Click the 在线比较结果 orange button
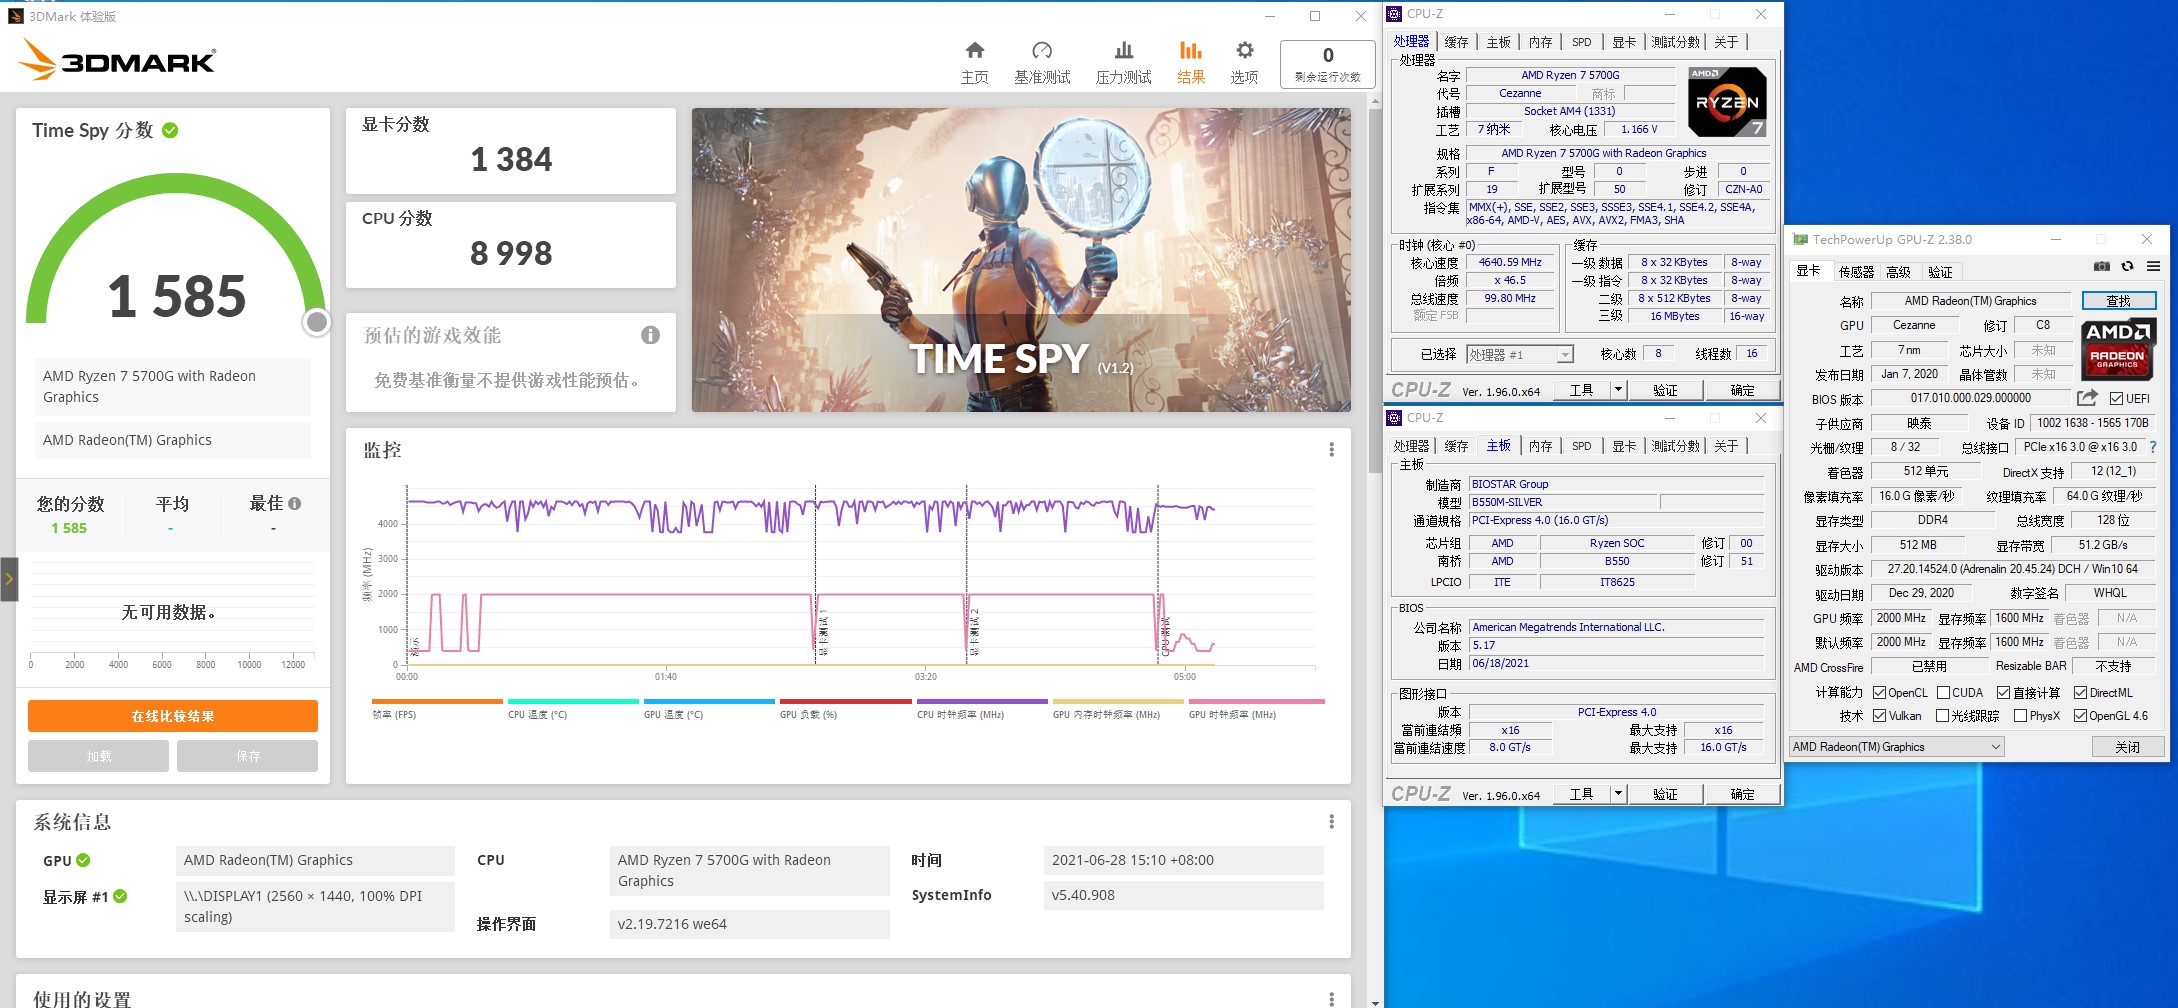The height and width of the screenshot is (1008, 2178). (173, 716)
